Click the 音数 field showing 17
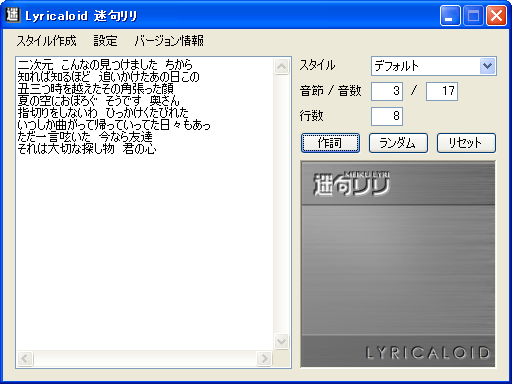Viewport: 512px width, 384px height. click(442, 91)
